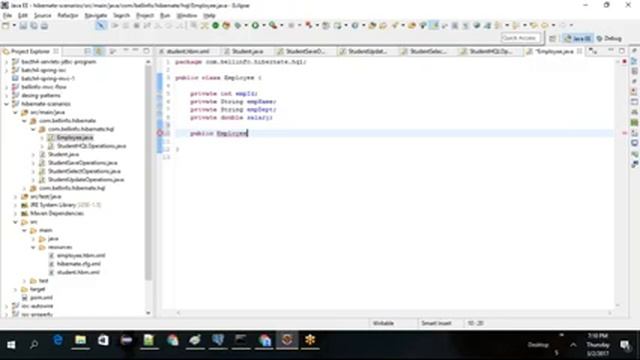The image size is (640, 360).
Task: Select employee.hbm.xml under resources
Action: coord(81,256)
